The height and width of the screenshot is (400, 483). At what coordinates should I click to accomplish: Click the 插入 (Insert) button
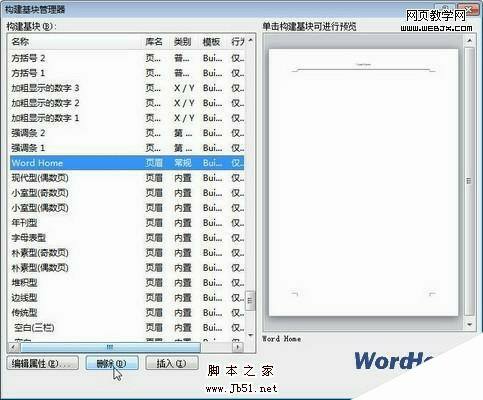tap(172, 363)
